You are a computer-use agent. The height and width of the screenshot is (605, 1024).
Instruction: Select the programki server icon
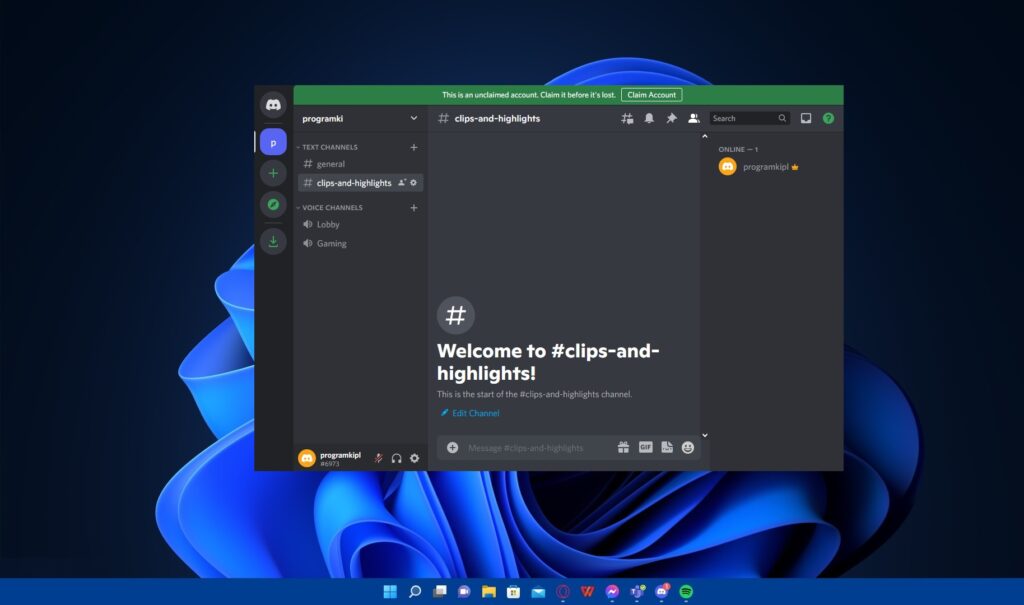click(x=273, y=142)
